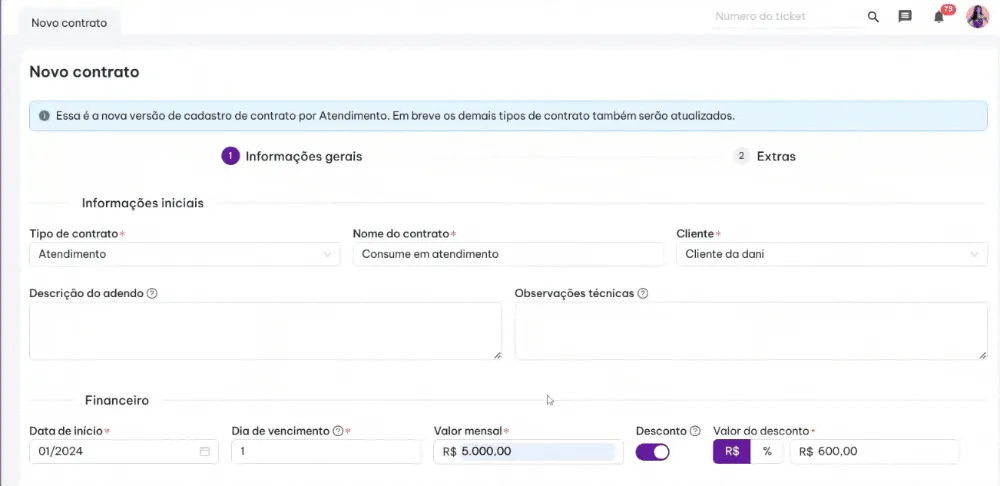This screenshot has height=486, width=1000.
Task: Select R$ discount type
Action: coord(732,452)
